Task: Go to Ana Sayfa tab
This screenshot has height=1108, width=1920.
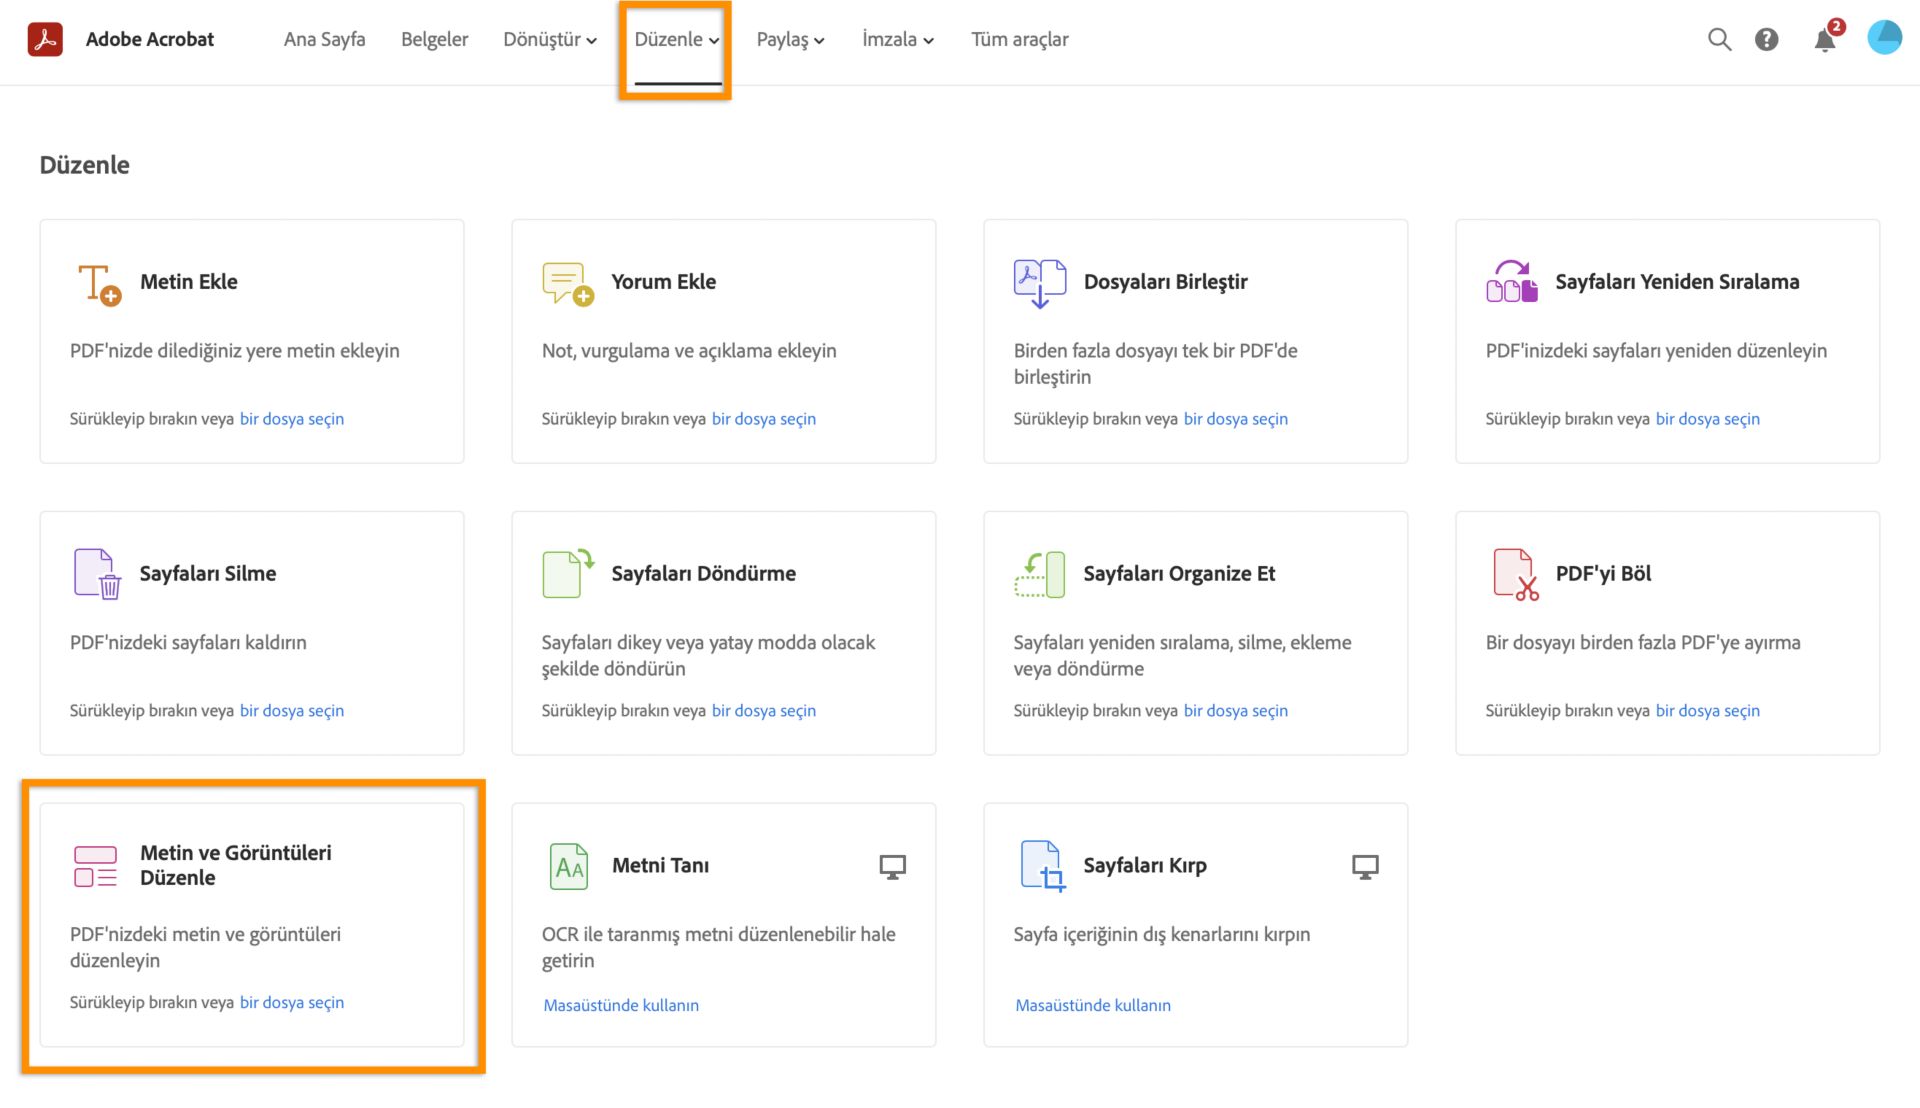Action: coord(324,39)
